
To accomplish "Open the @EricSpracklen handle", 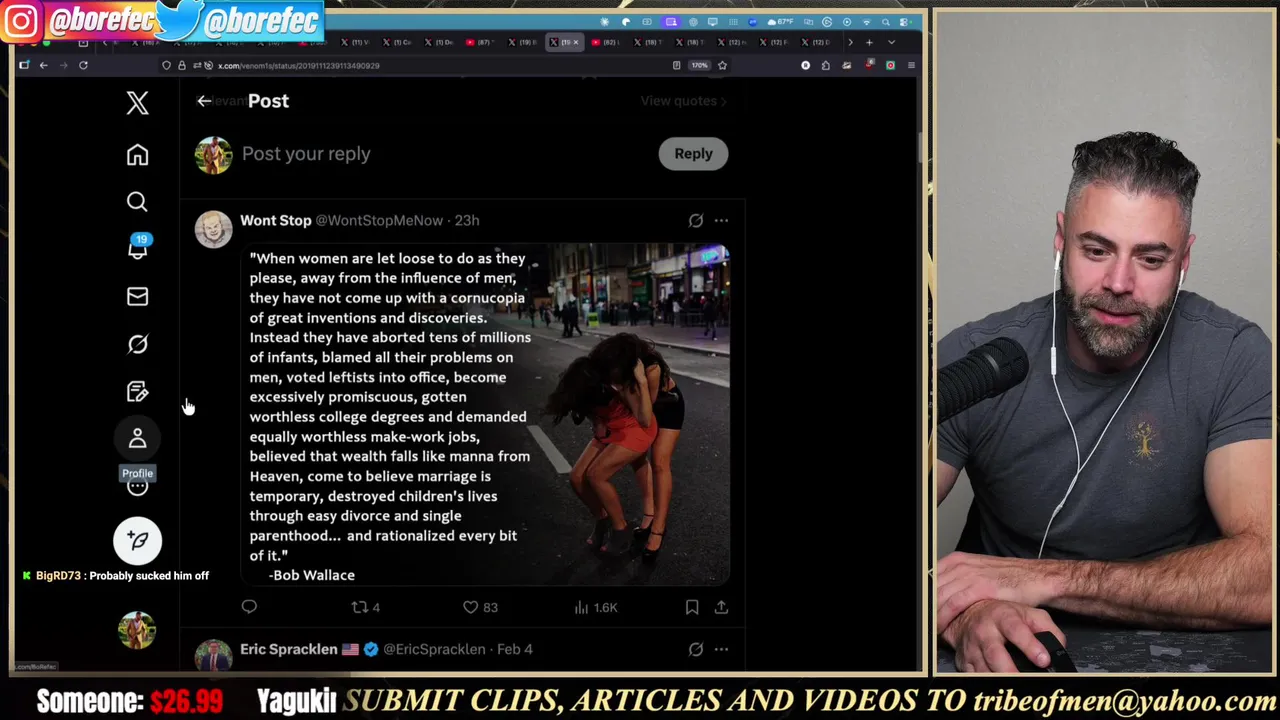I will [434, 649].
